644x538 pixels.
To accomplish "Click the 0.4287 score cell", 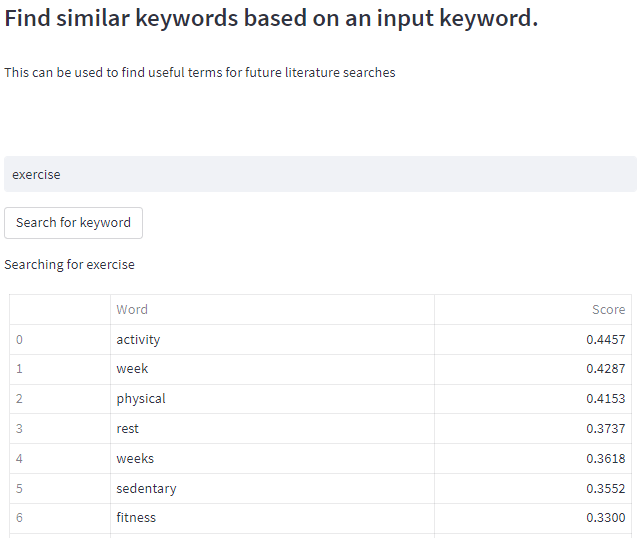I will tap(532, 369).
